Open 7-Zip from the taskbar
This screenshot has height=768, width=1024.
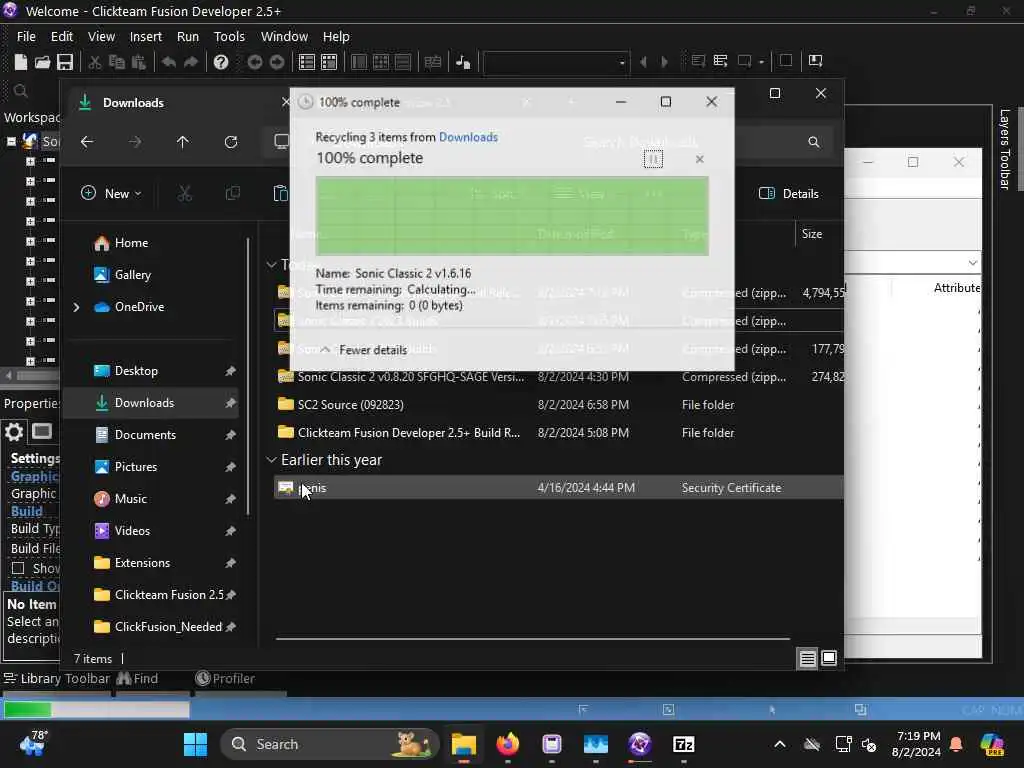tap(683, 744)
